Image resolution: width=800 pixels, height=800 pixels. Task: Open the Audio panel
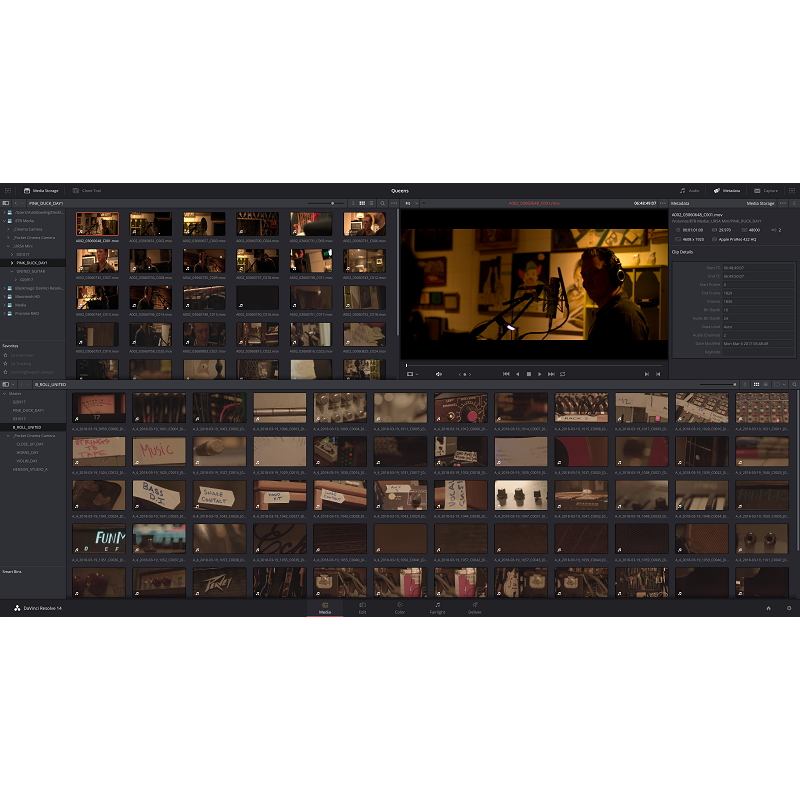689,190
